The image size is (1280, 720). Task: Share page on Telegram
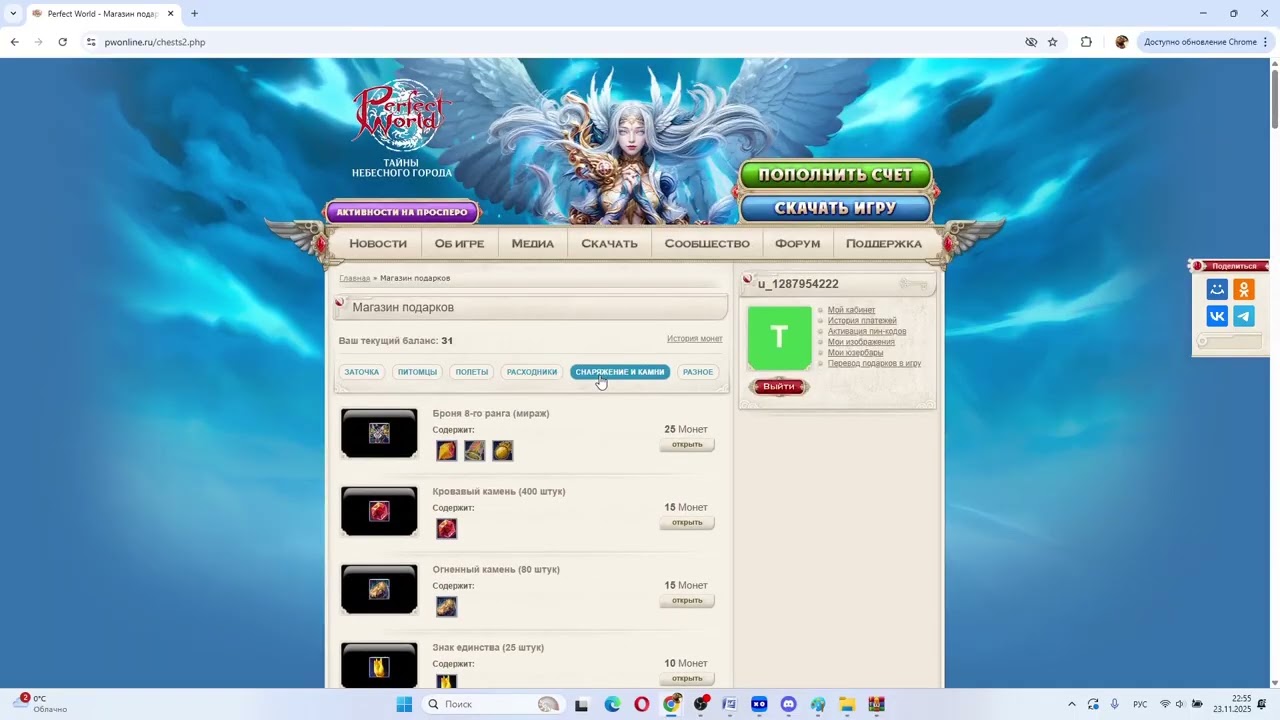tap(1244, 316)
